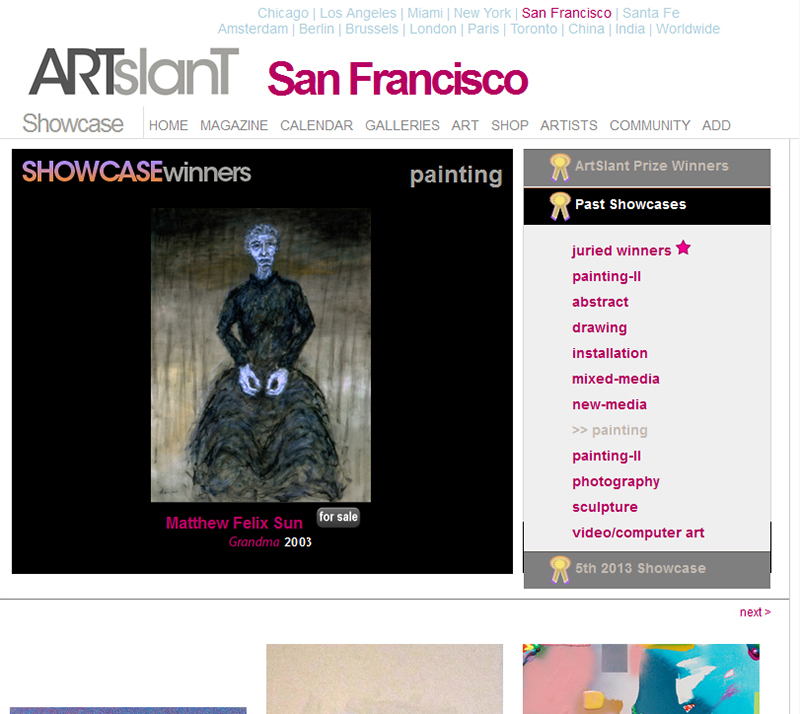Expand the 5th 2013 Showcase section
Viewport: 800px width, 714px height.
pos(640,568)
